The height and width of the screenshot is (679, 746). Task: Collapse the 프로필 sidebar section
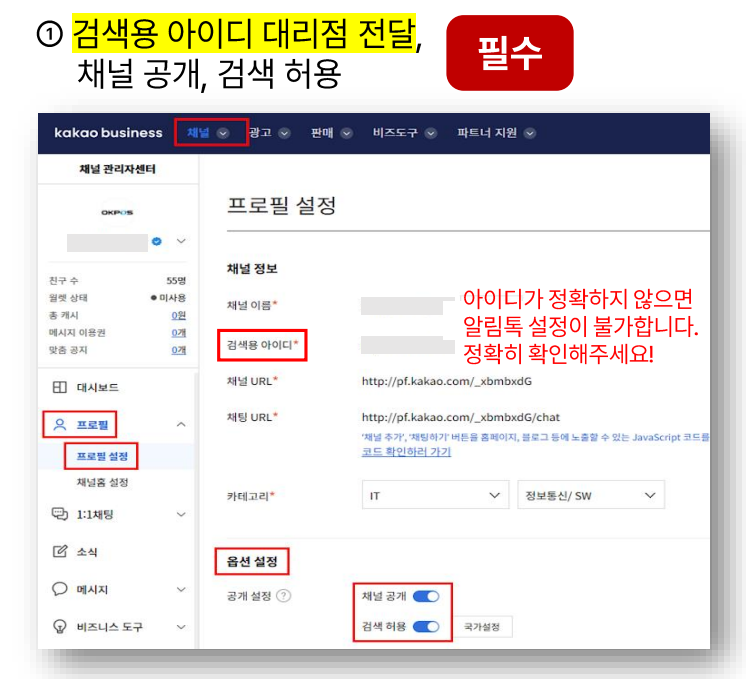click(181, 425)
